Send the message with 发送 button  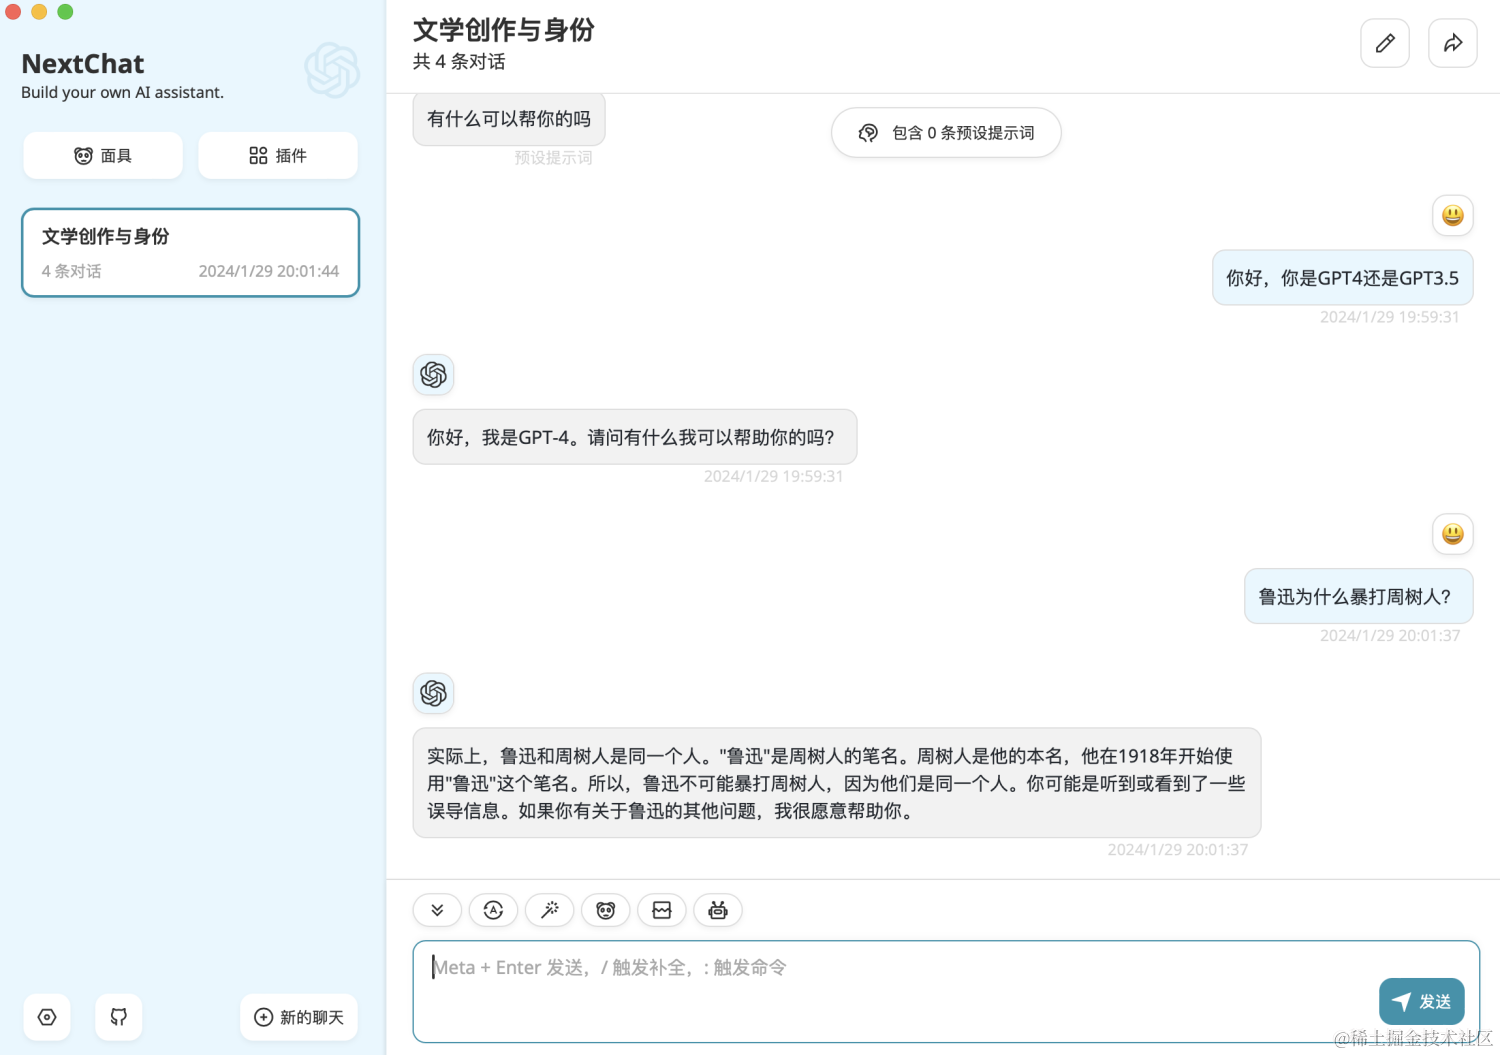tap(1422, 1002)
